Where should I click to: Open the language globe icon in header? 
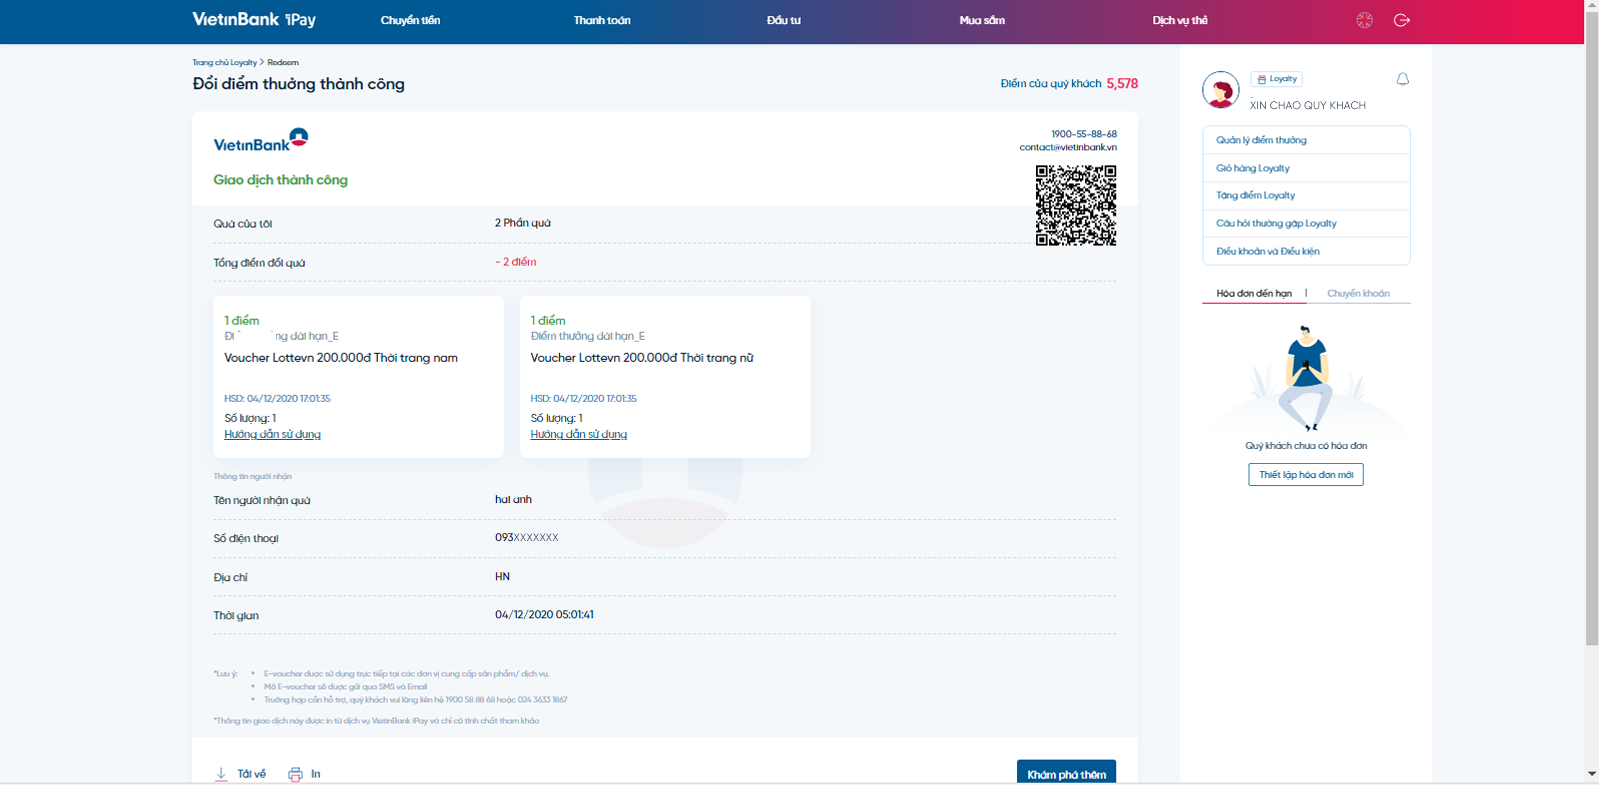(x=1364, y=20)
